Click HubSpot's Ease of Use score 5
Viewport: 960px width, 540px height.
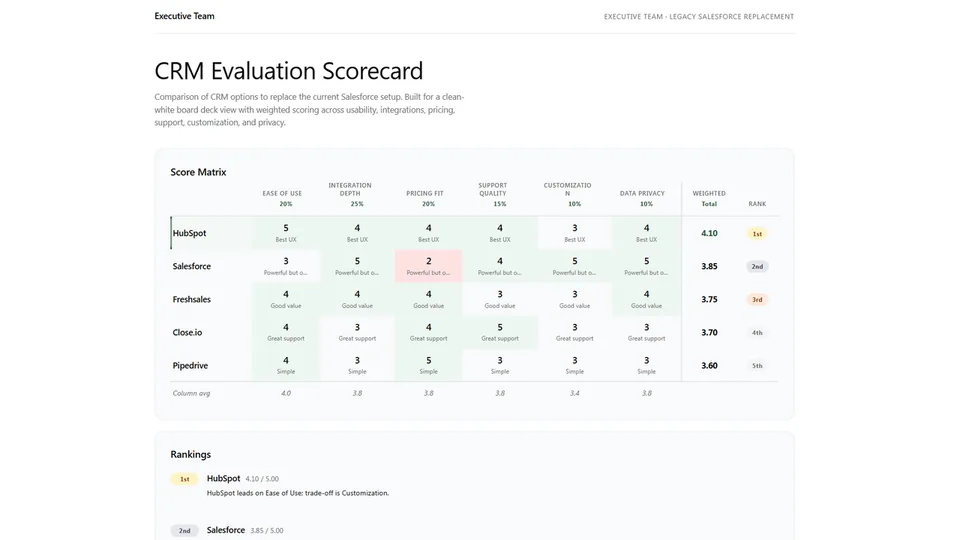(x=286, y=228)
